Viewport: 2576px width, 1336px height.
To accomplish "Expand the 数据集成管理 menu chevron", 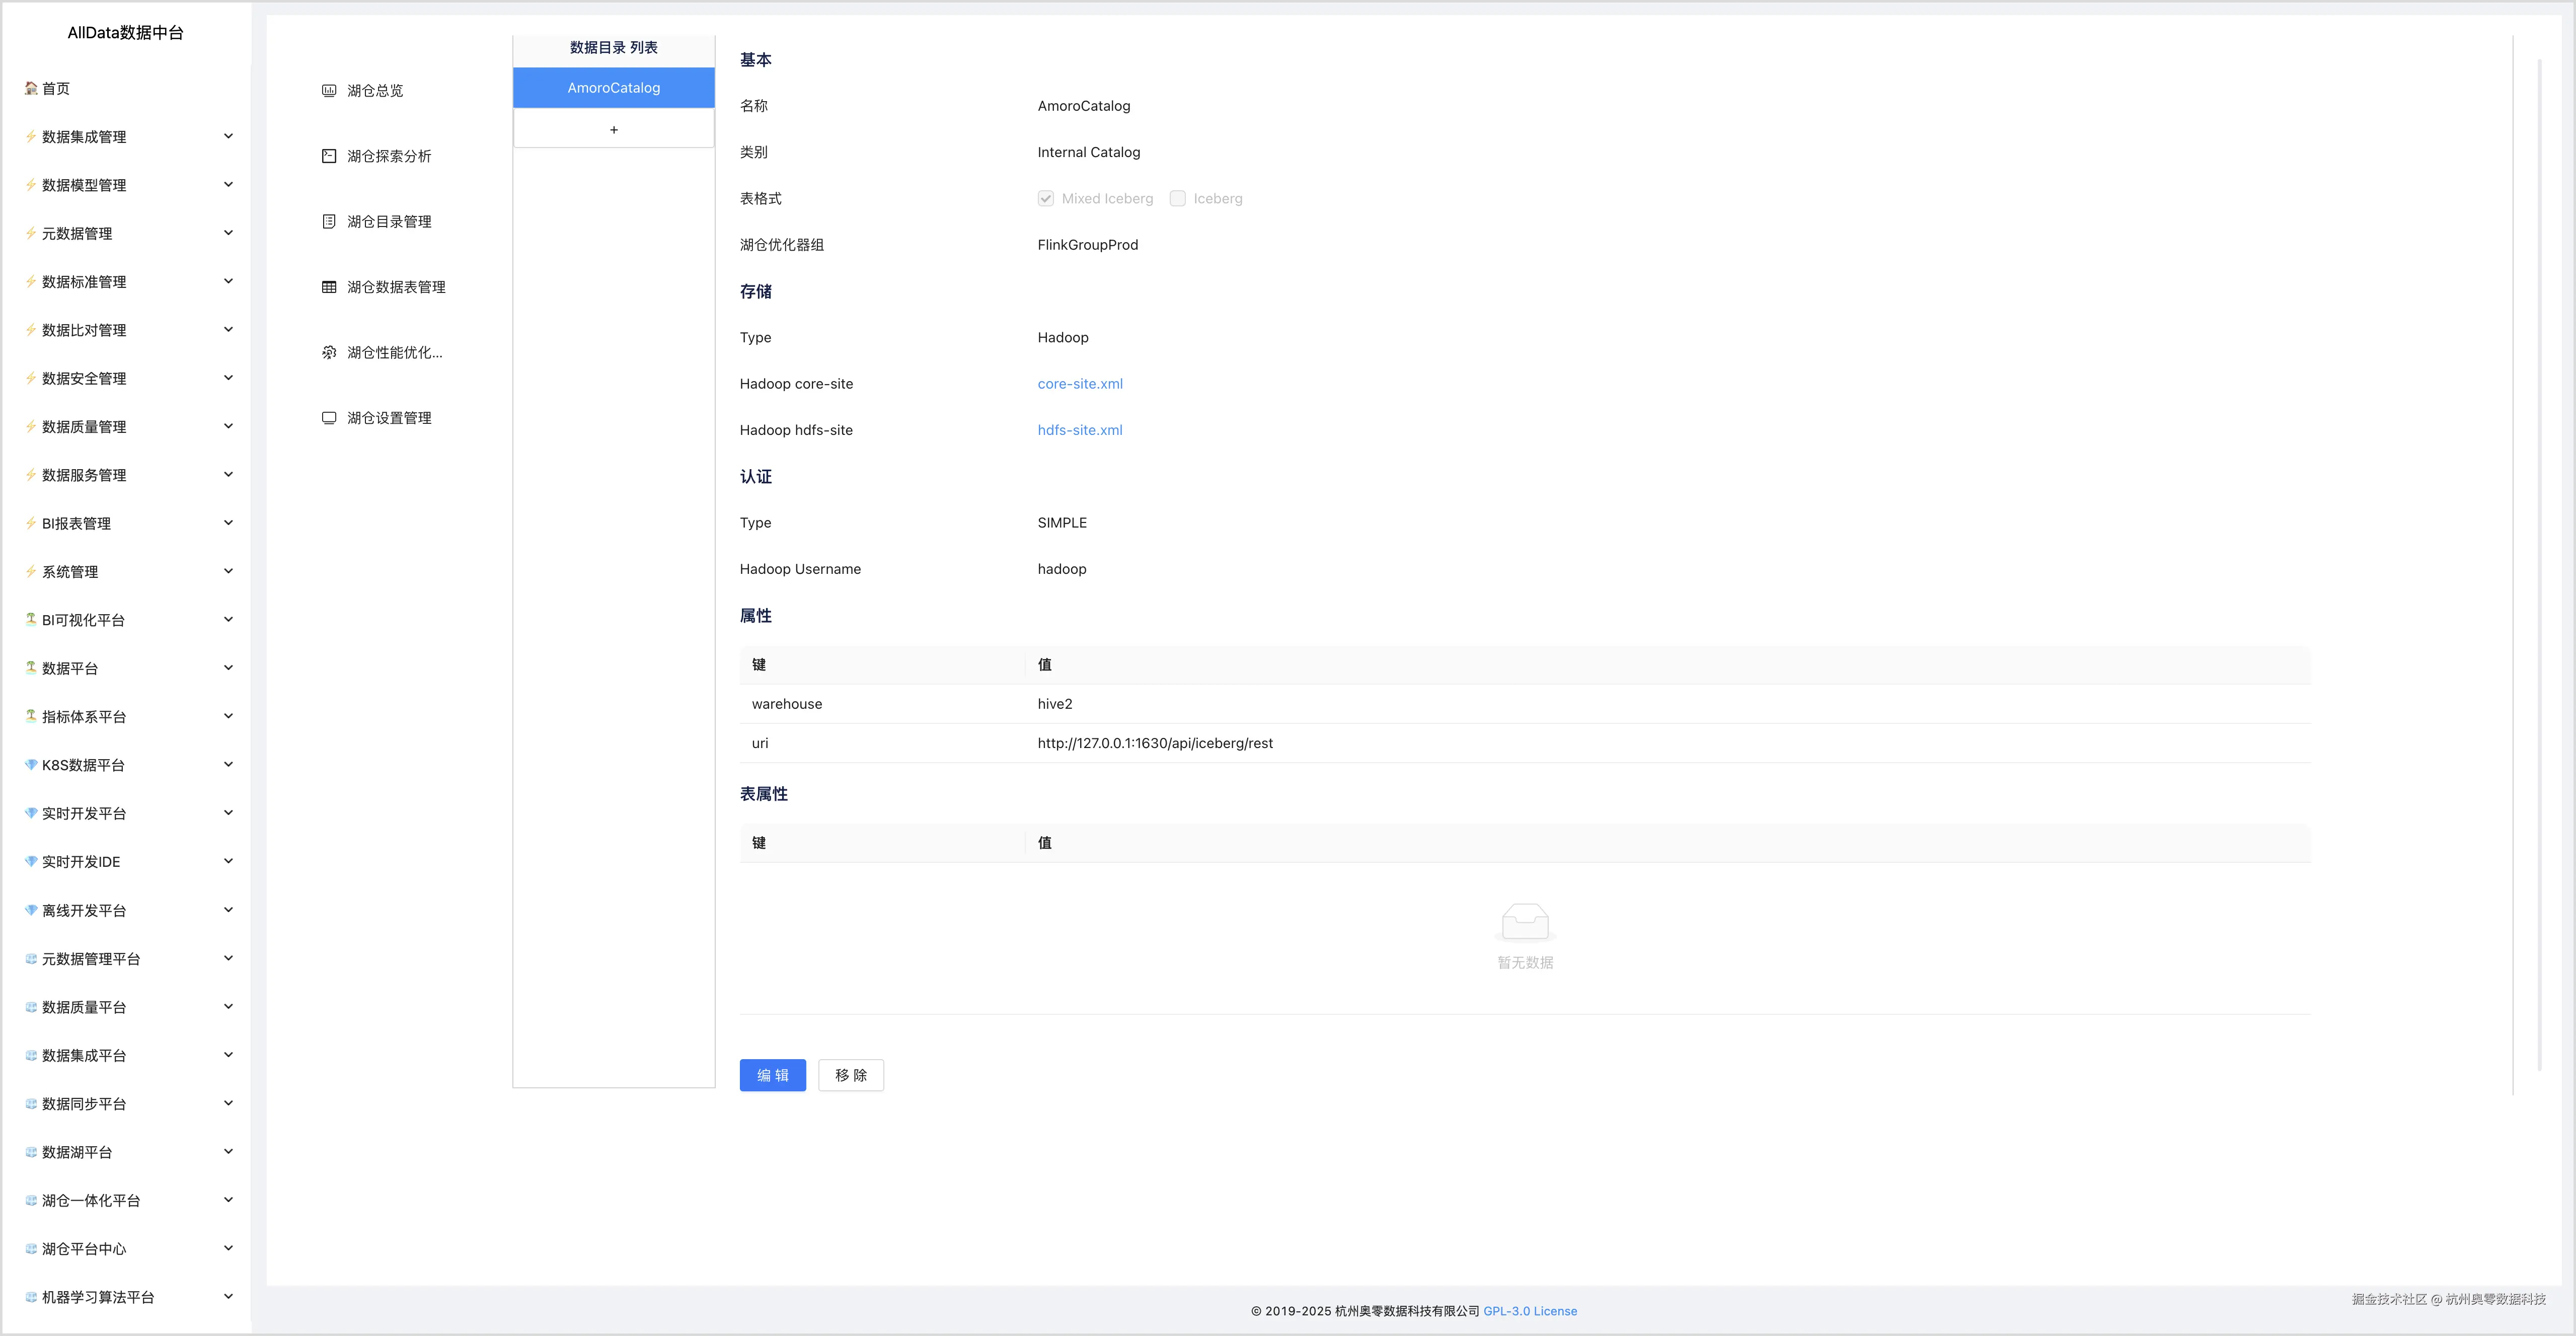I will coord(228,136).
